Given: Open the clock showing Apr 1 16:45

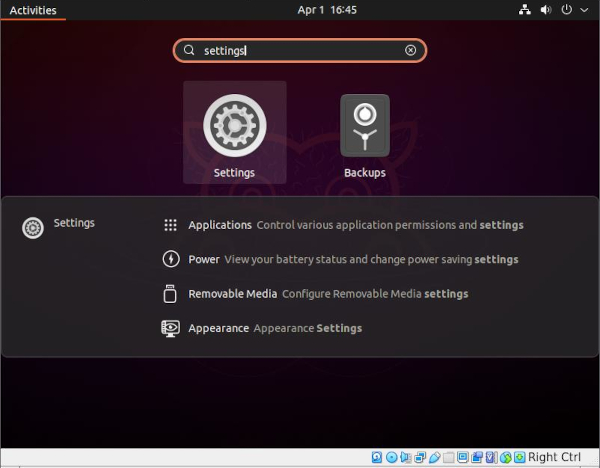Looking at the screenshot, I should point(327,10).
